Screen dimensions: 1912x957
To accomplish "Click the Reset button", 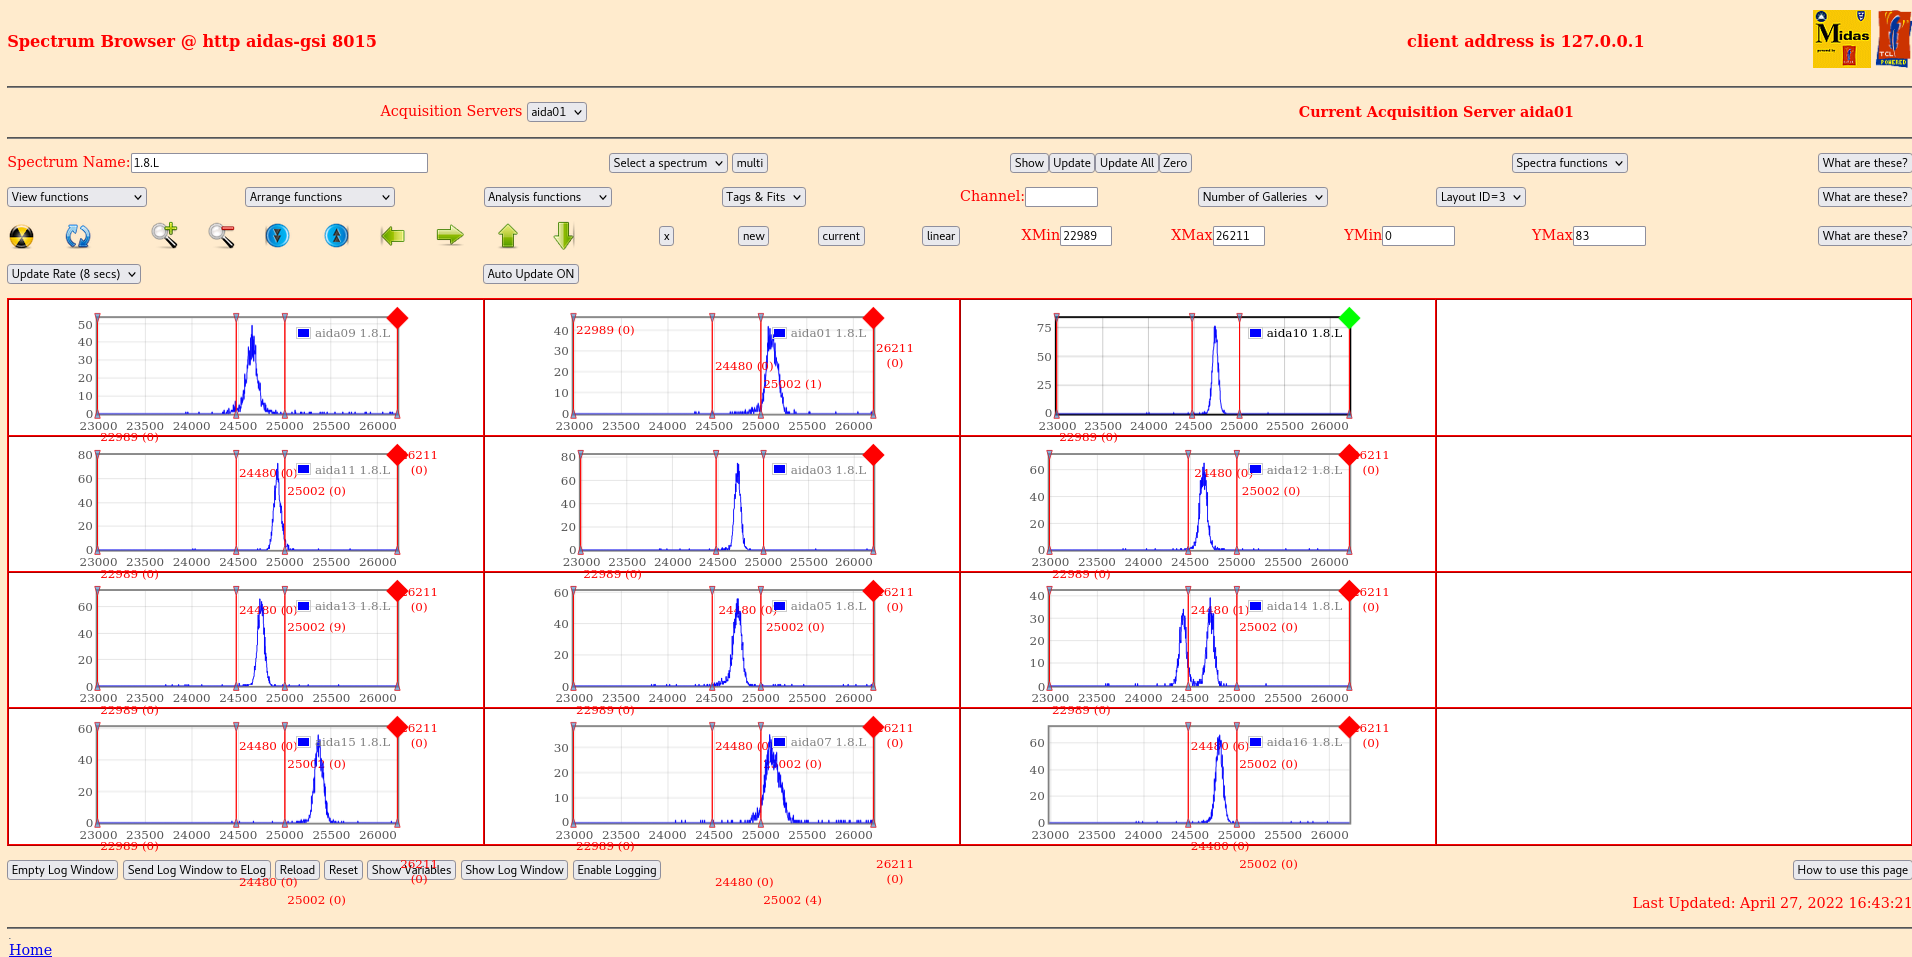I will coord(343,870).
